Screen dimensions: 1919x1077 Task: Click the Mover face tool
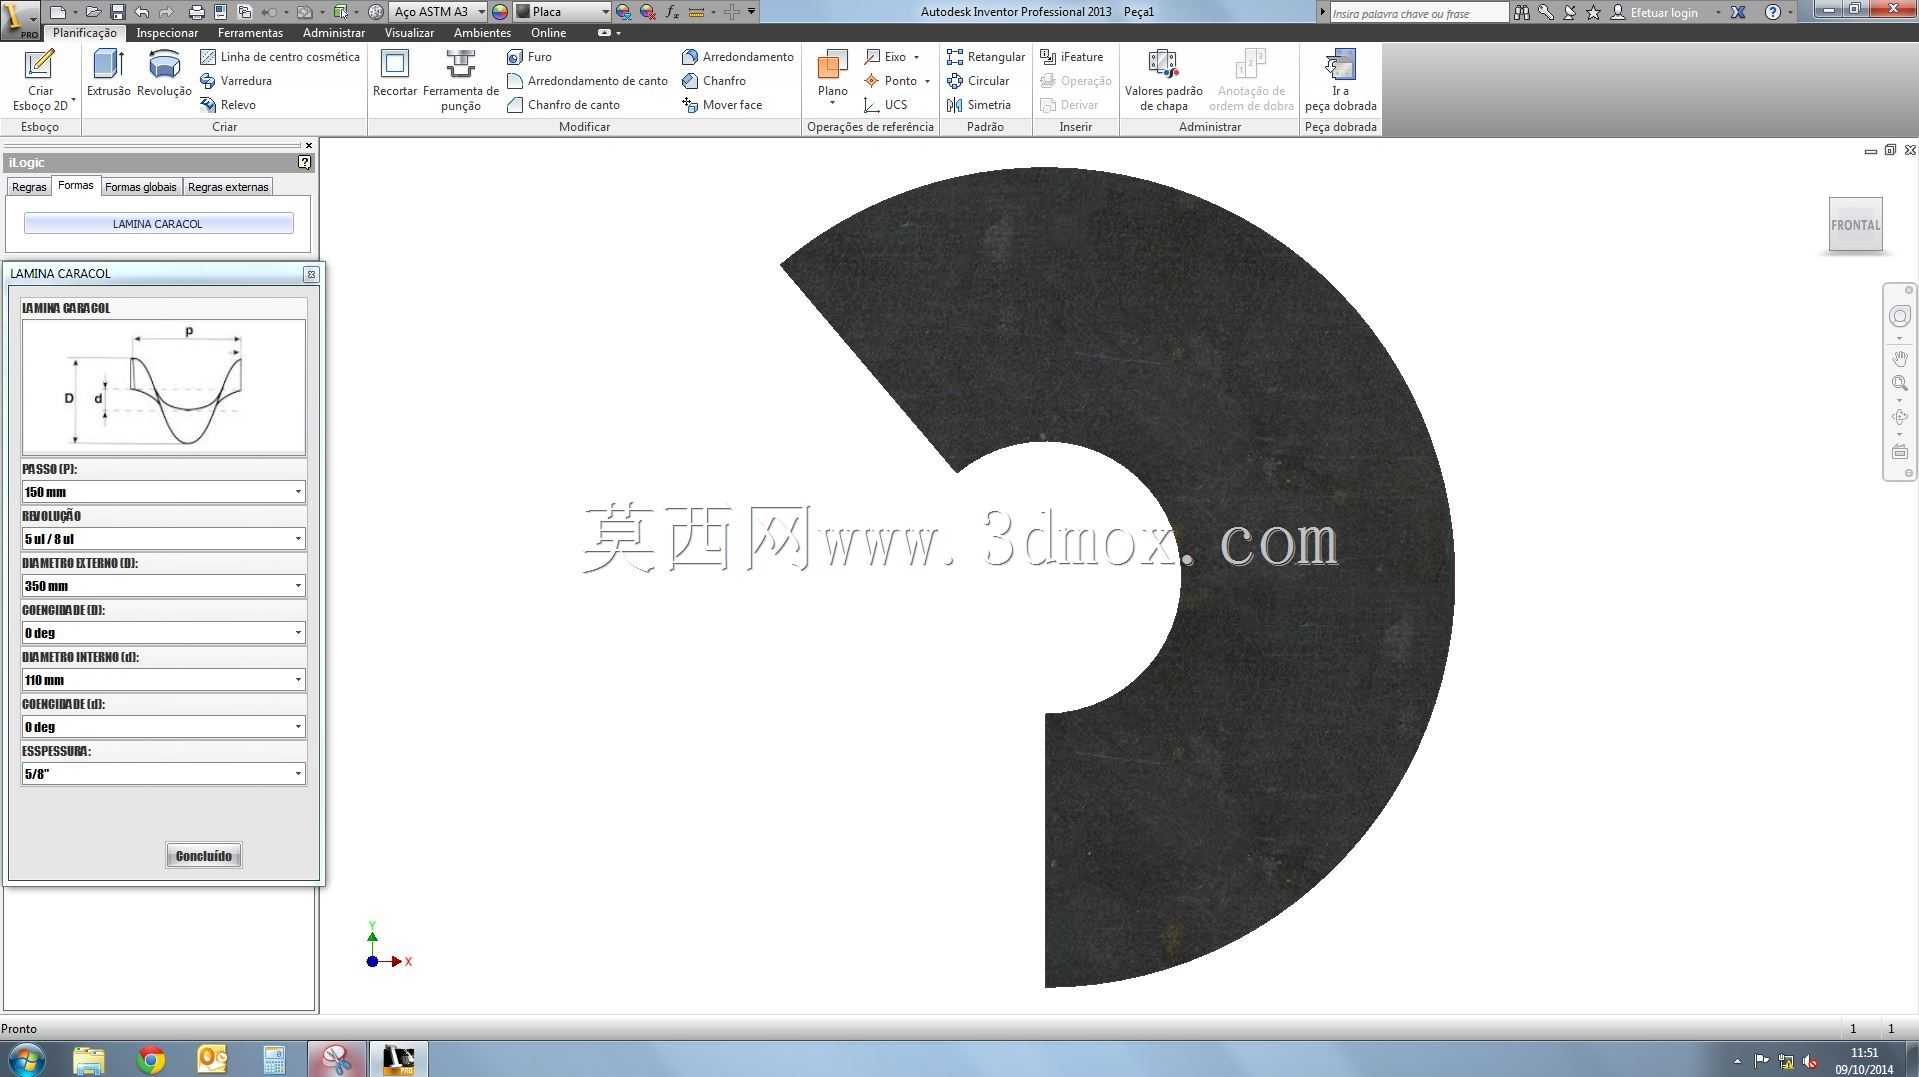[x=722, y=105]
